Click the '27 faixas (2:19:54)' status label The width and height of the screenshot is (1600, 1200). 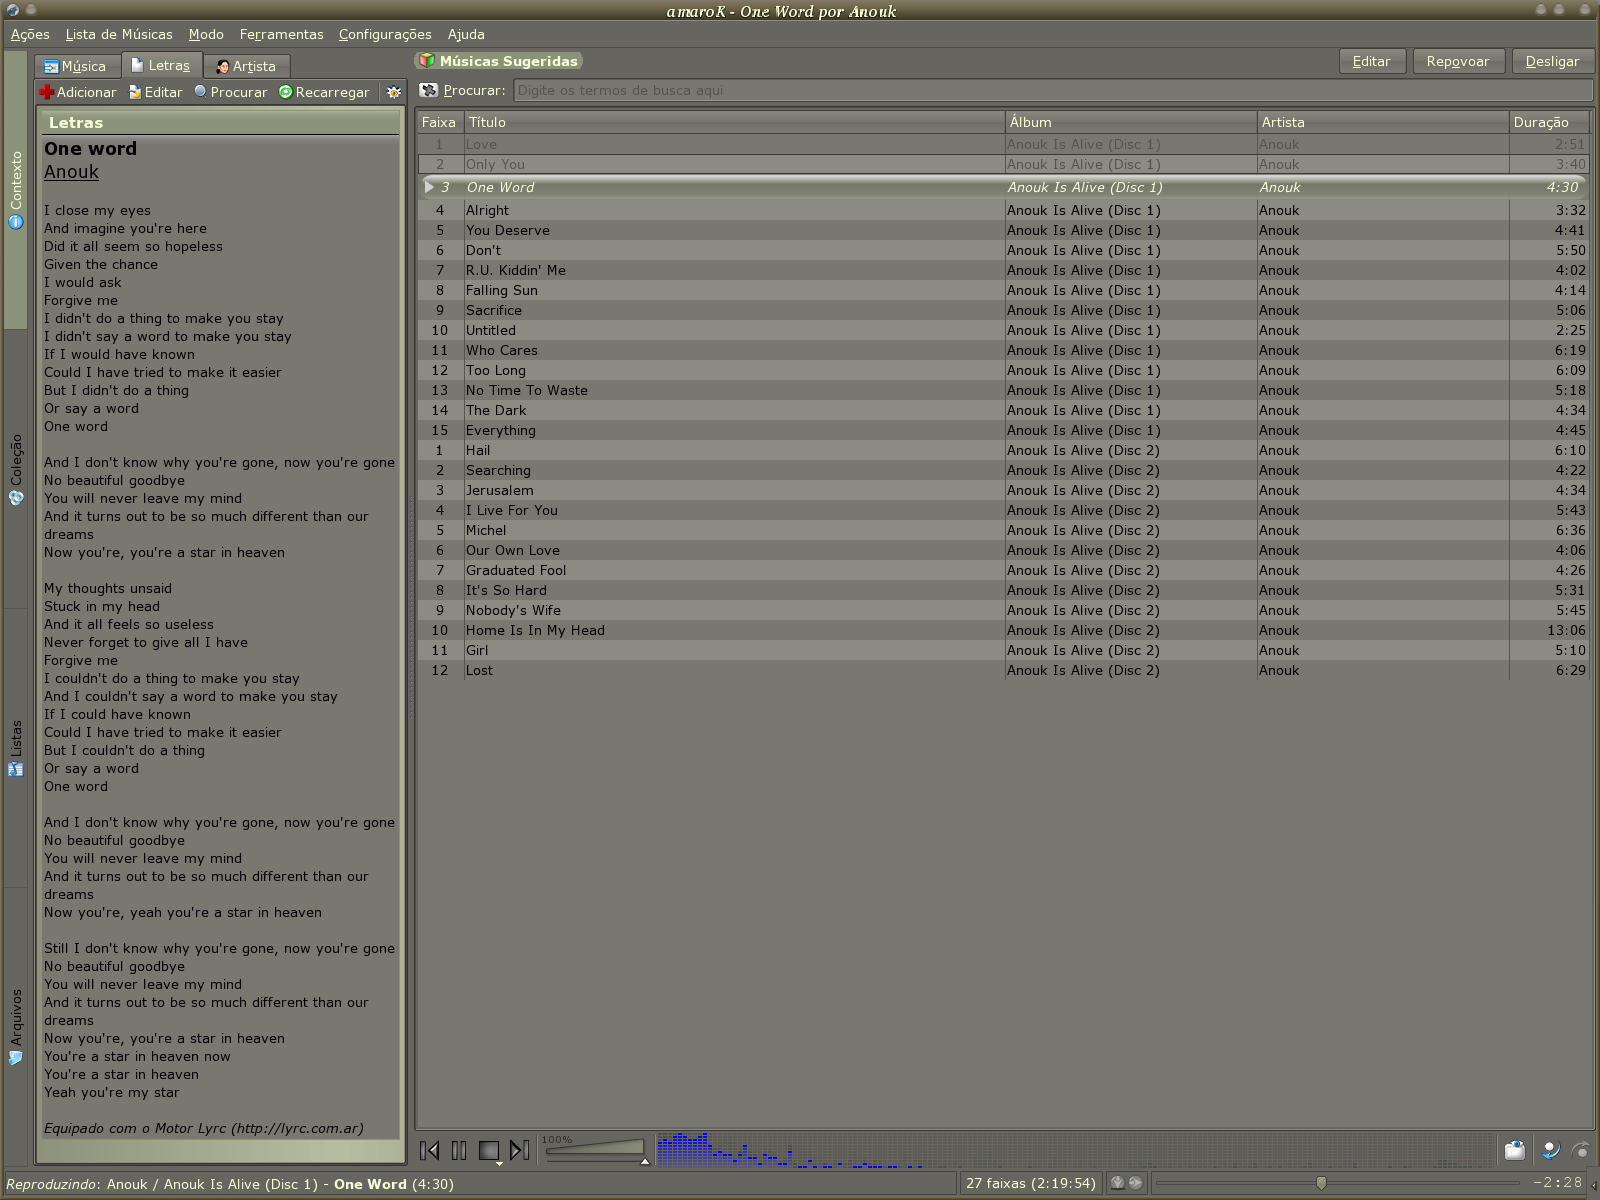point(1030,1183)
